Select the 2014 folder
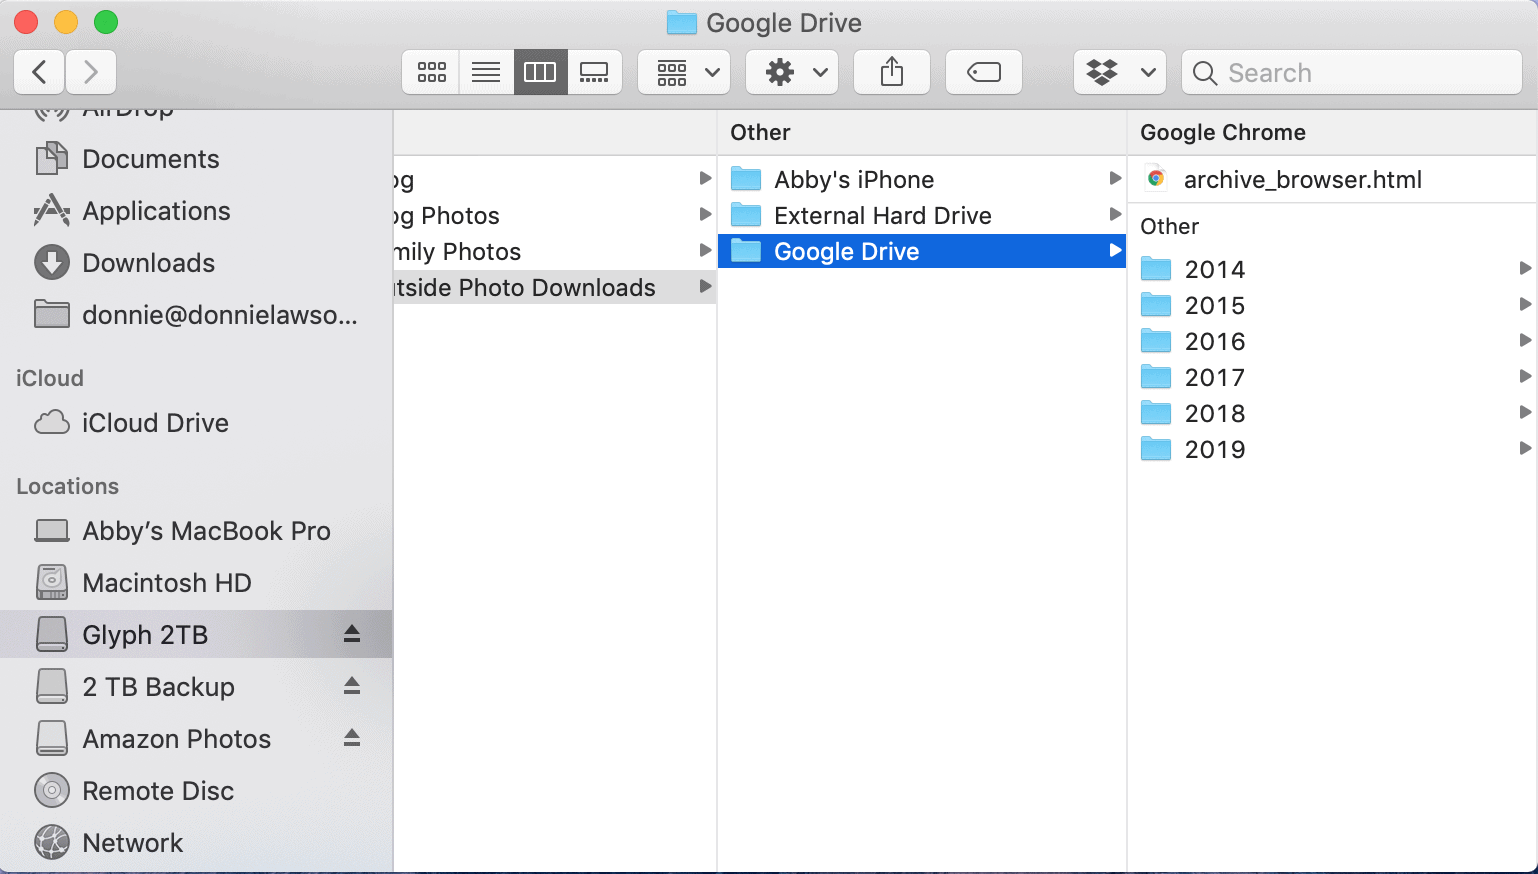 click(x=1332, y=269)
